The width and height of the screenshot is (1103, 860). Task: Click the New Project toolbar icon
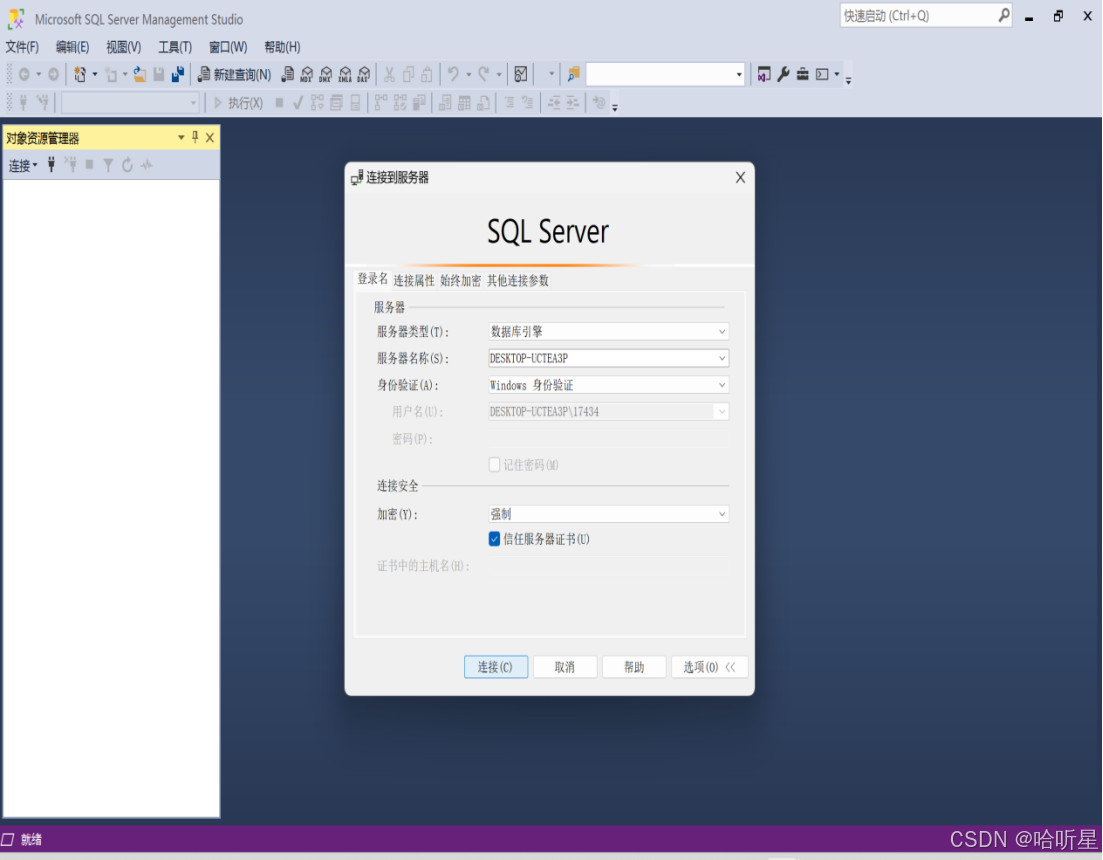(x=79, y=75)
